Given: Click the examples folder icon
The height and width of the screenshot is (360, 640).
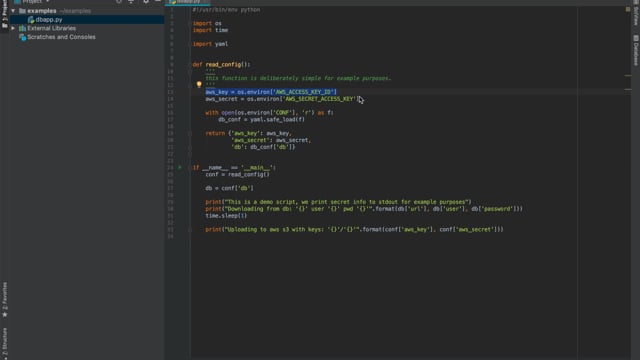Looking at the screenshot, I should point(22,11).
